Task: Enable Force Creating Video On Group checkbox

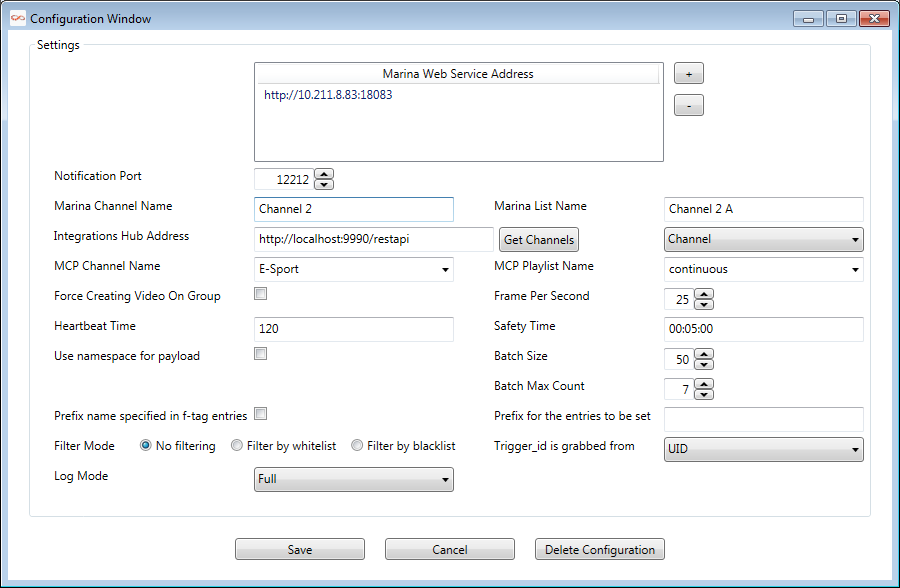Action: tap(261, 294)
